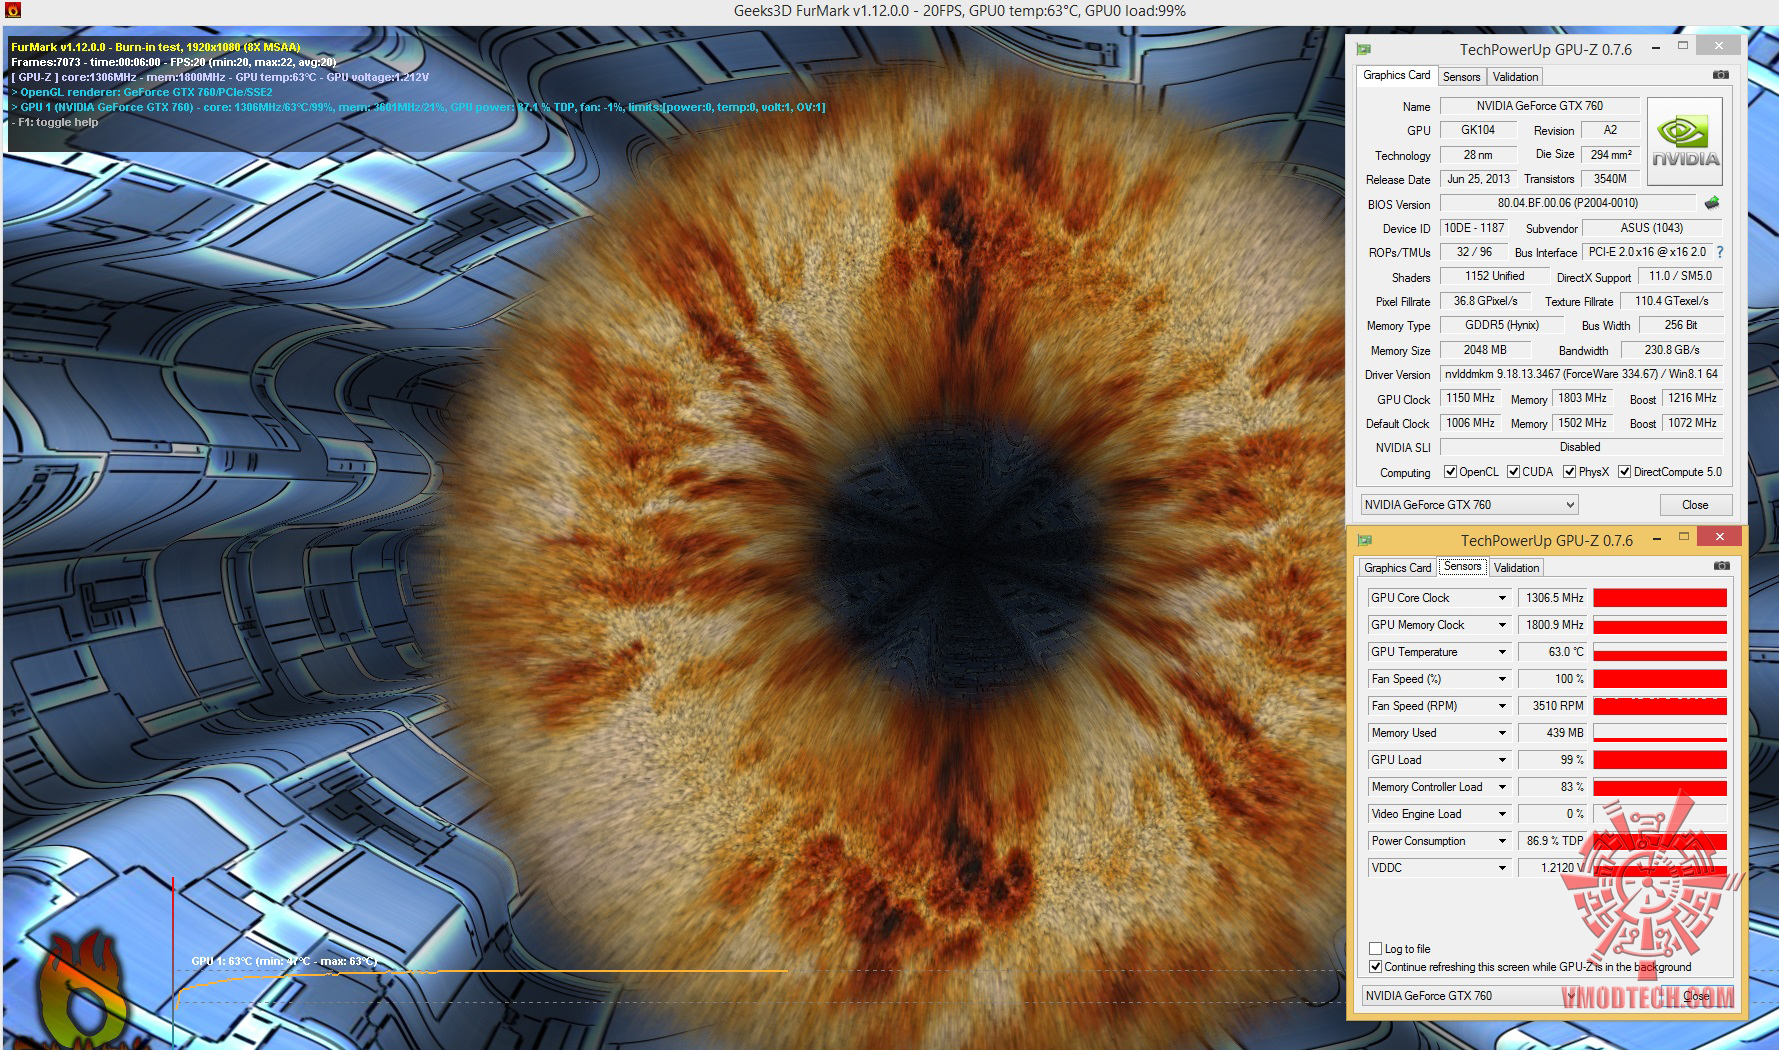Screen dimensions: 1779x1050
Task: Open the Fan Speed (%) sensor dropdown
Action: click(1502, 679)
